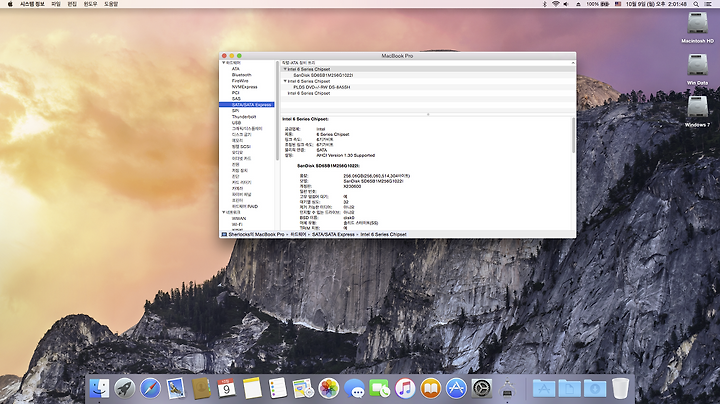Viewport: 720px width, 404px height.
Task: Select Win Data drive on desktop
Action: (697, 69)
